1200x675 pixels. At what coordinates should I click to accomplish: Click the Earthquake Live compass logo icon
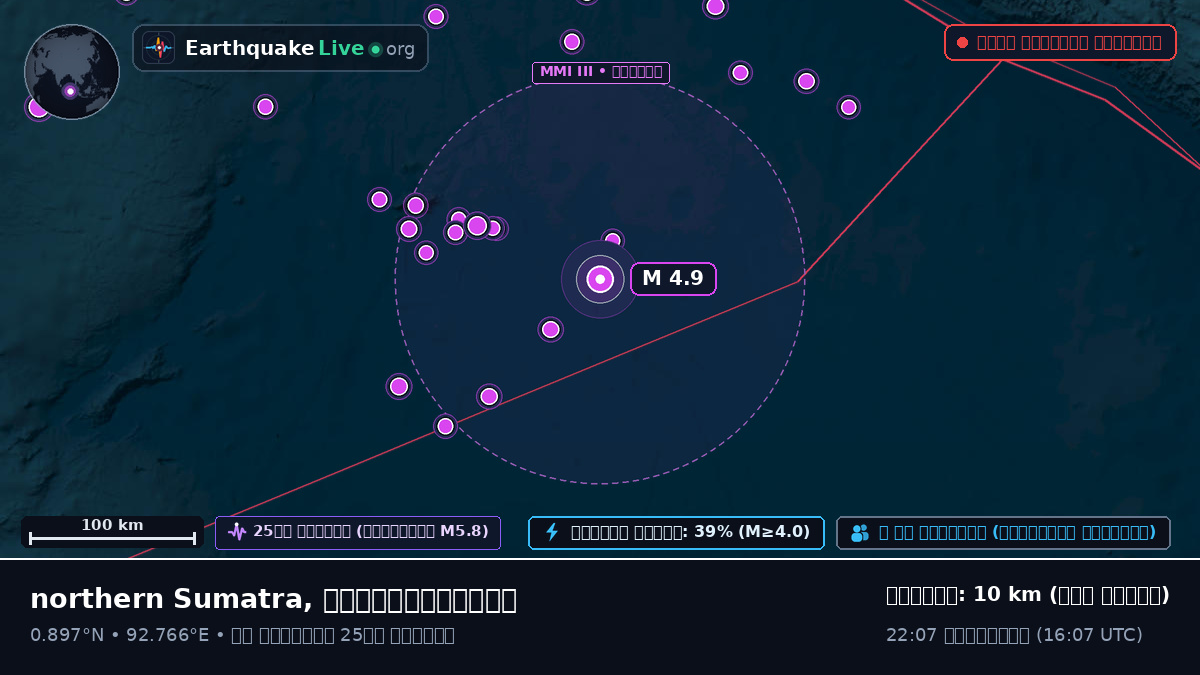point(158,48)
